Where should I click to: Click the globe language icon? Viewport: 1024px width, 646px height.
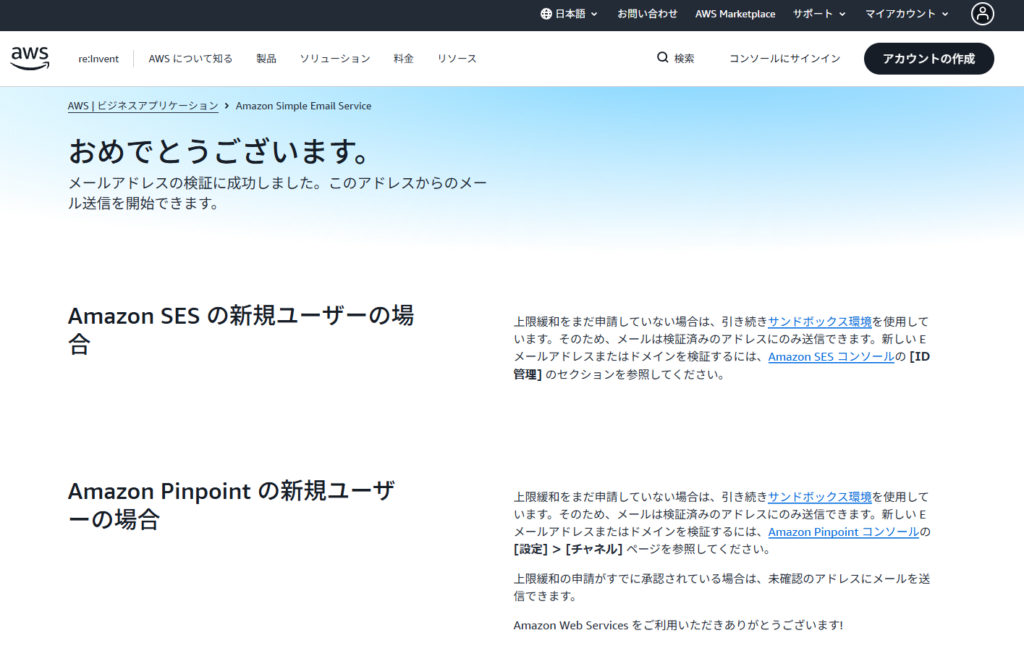546,14
